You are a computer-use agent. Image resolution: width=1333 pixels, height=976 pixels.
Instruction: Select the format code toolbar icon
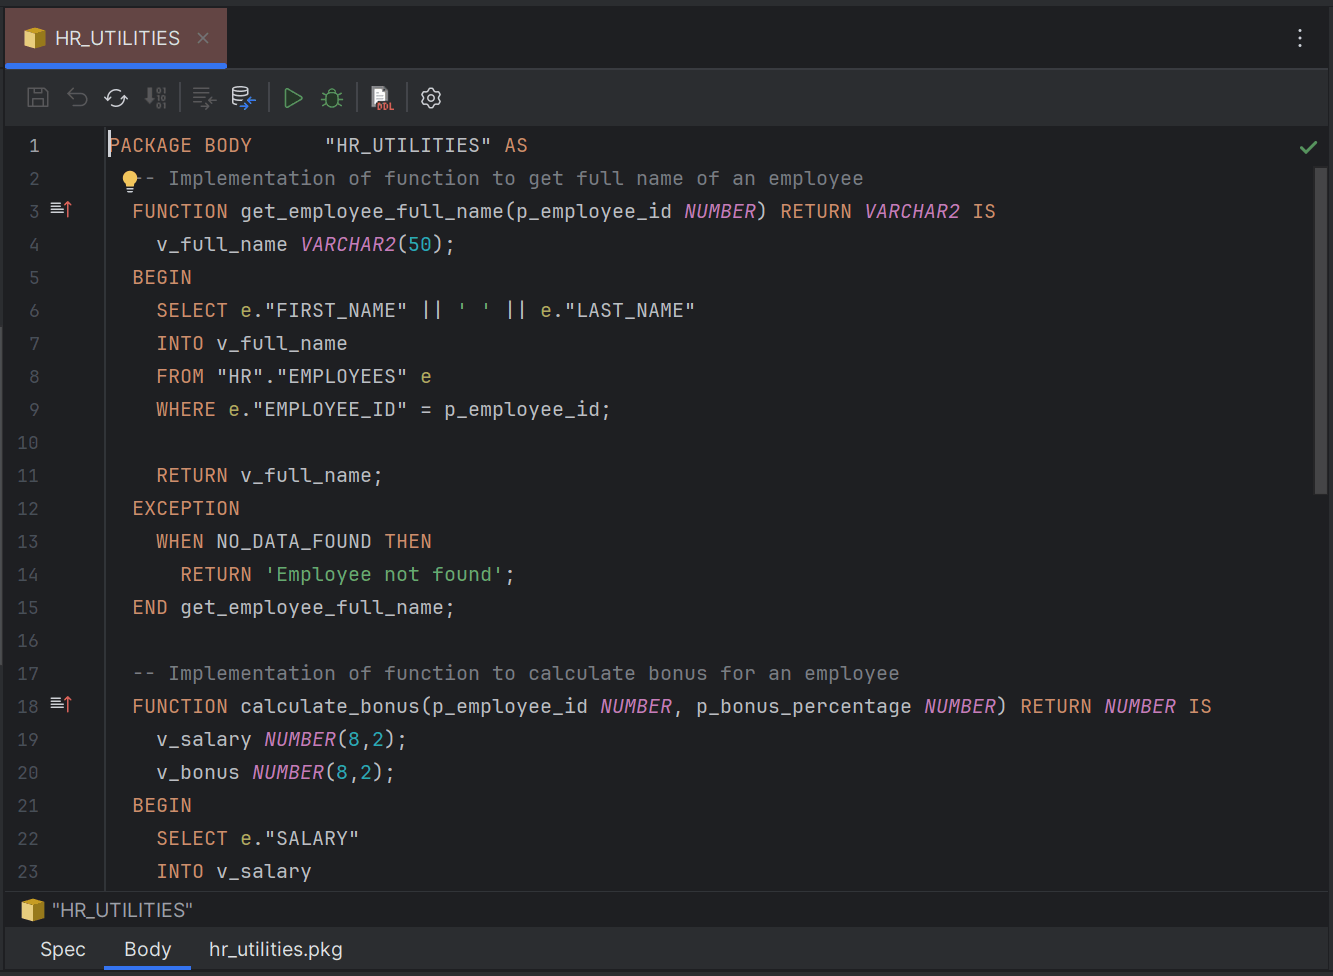point(203,97)
